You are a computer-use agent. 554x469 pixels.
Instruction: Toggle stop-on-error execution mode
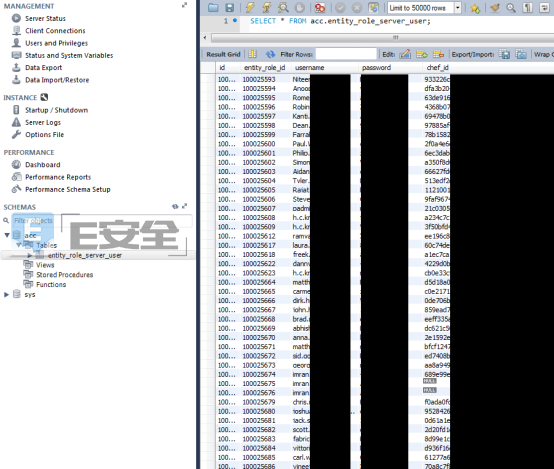click(x=320, y=7)
